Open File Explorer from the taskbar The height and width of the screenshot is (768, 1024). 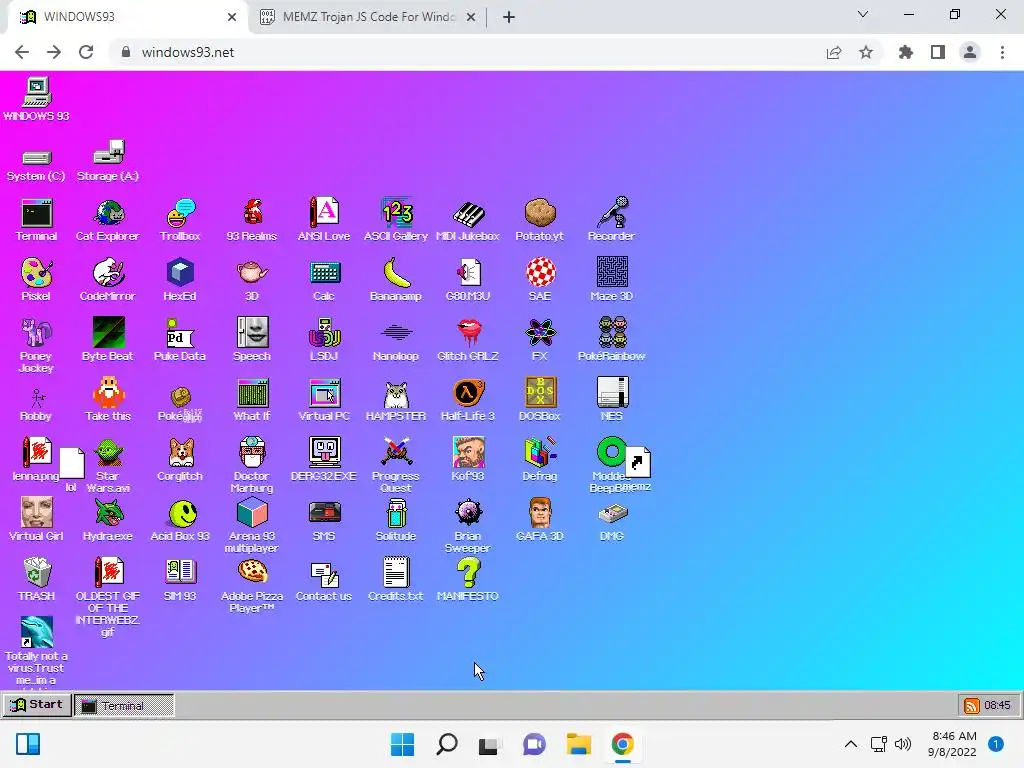[x=579, y=744]
